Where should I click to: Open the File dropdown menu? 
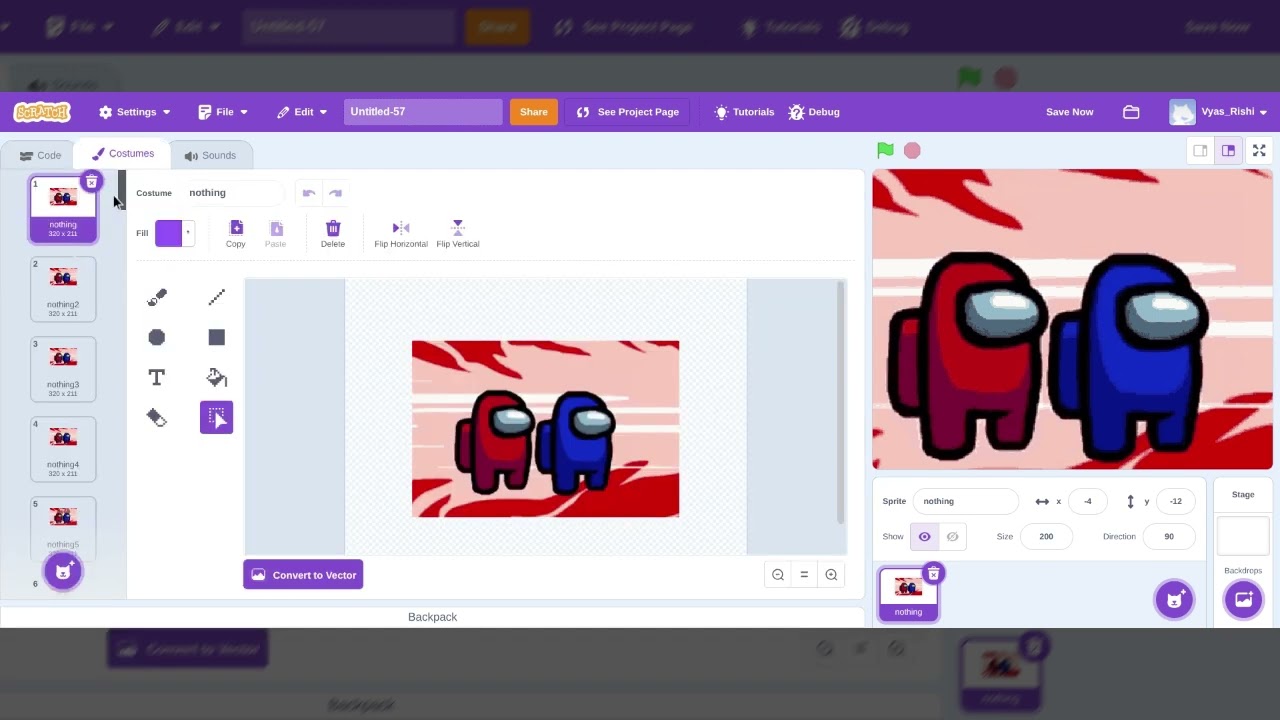[223, 112]
